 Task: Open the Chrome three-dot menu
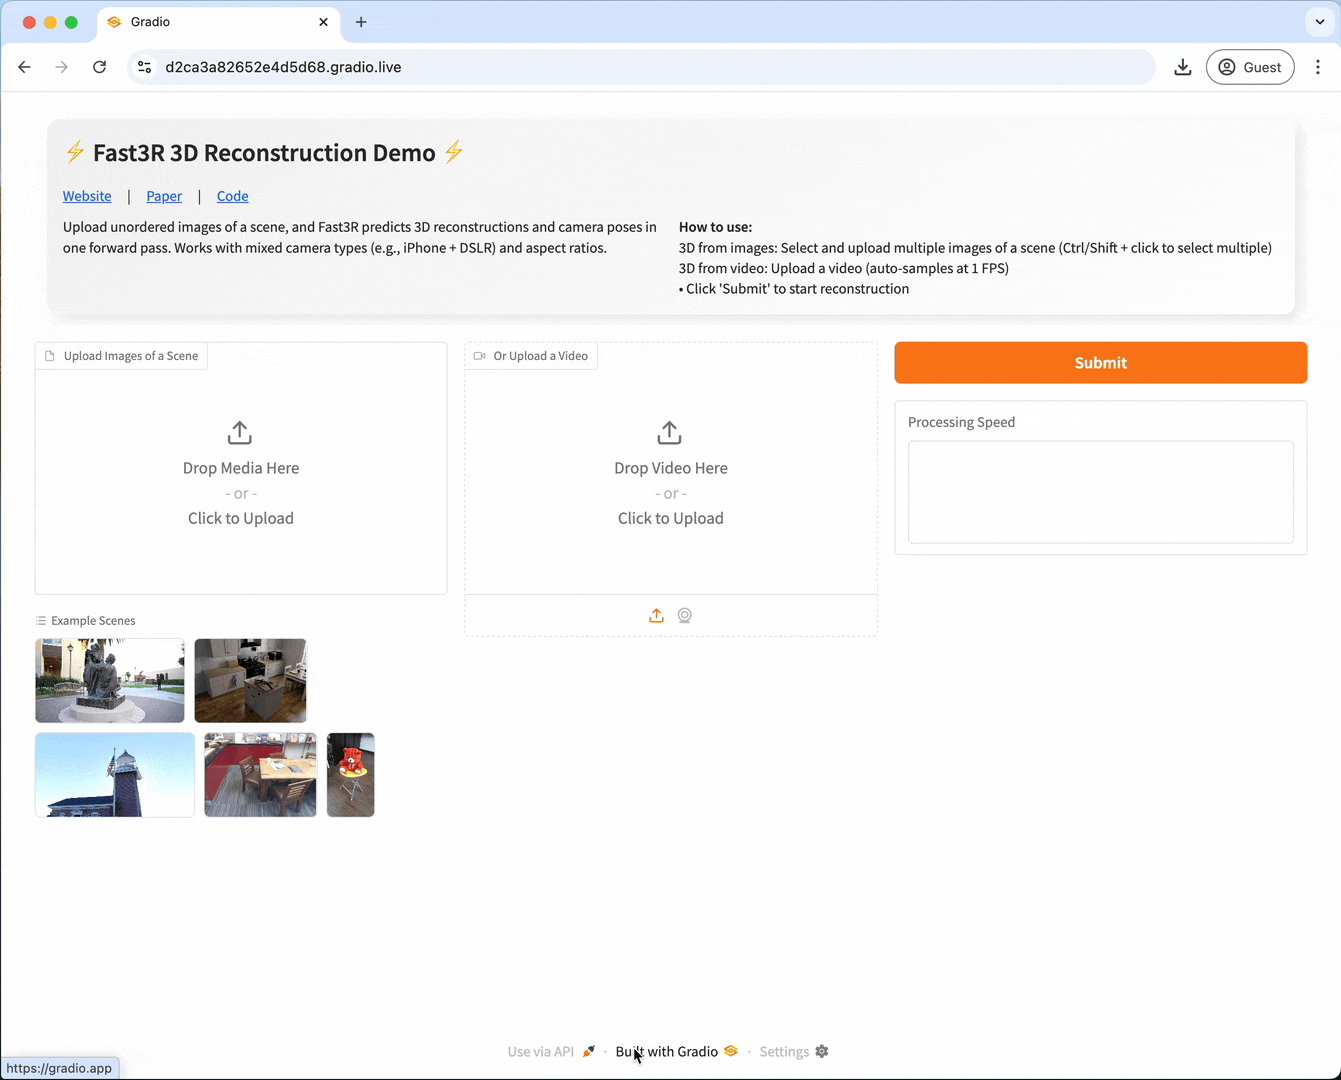[x=1317, y=67]
